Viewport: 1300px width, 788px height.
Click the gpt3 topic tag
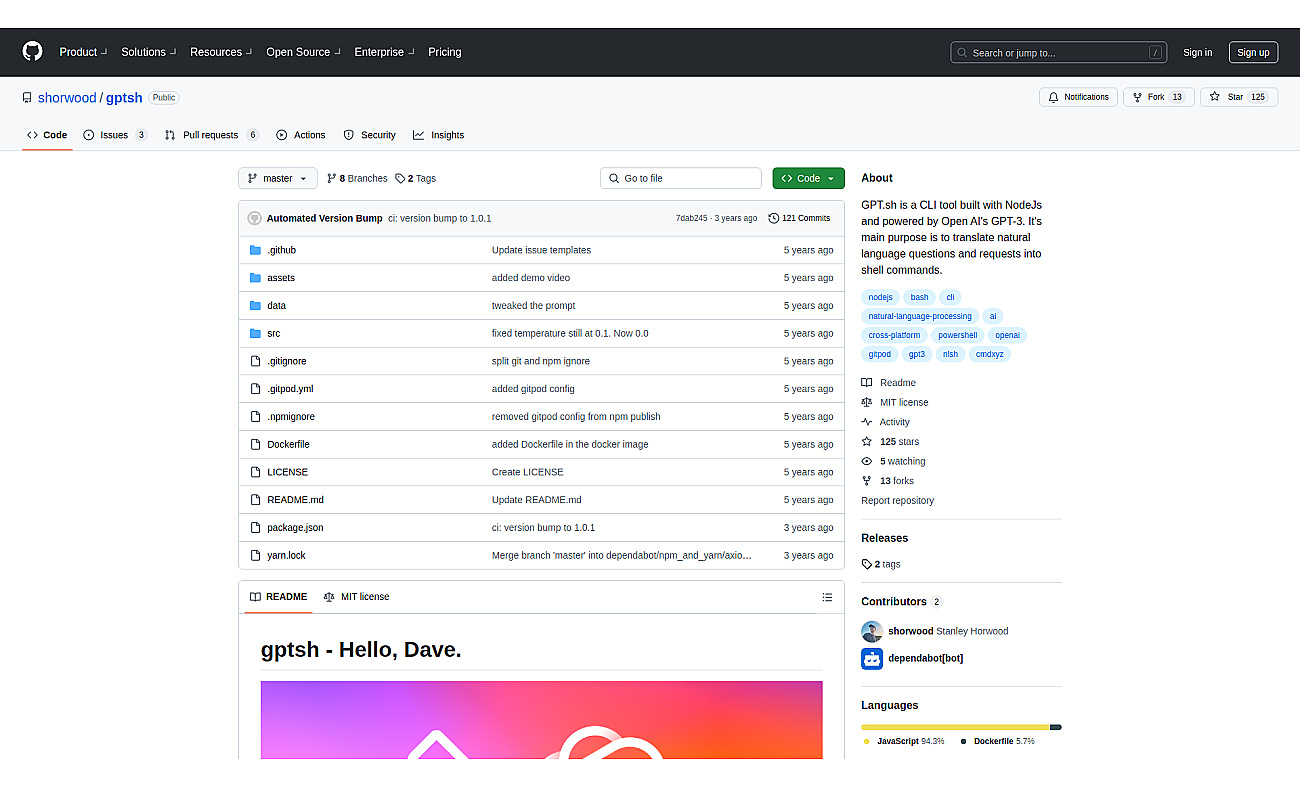point(916,354)
